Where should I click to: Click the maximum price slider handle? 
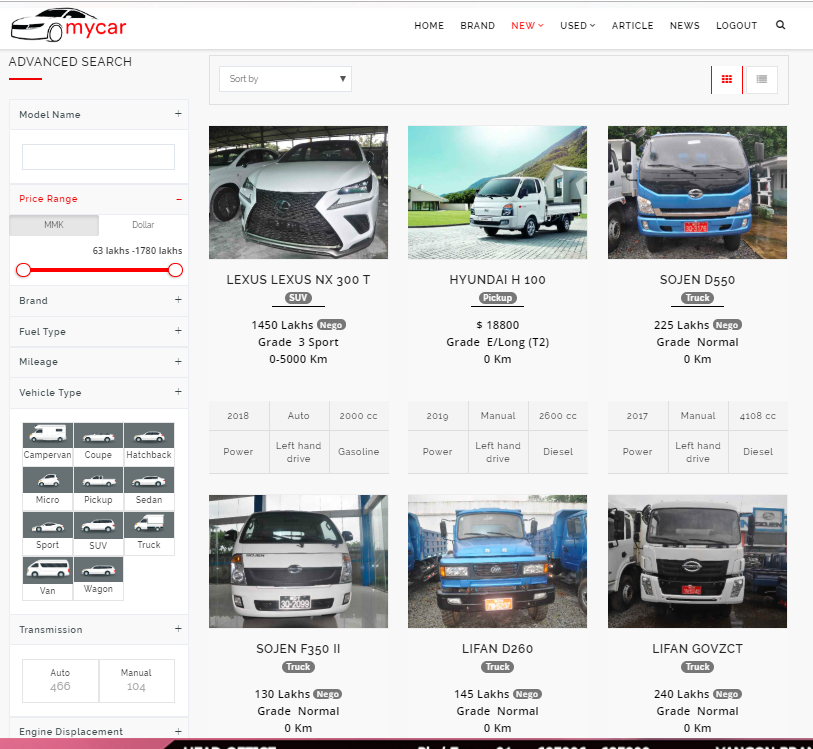click(x=176, y=270)
